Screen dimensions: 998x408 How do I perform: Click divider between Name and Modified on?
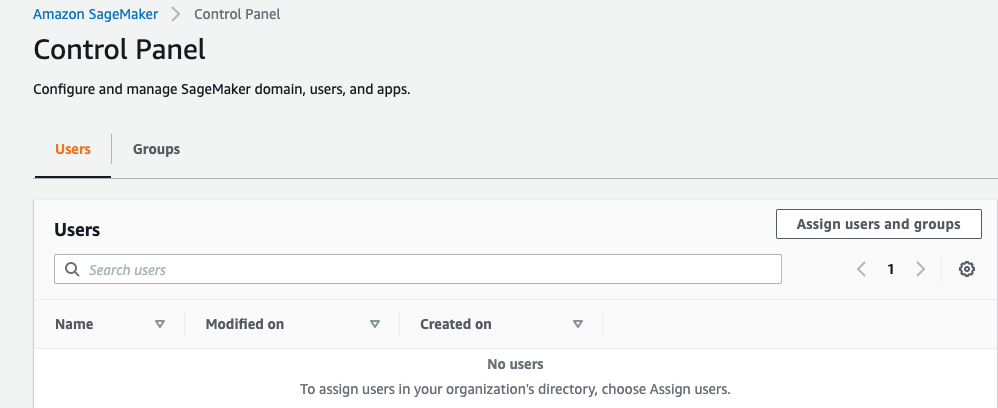(185, 324)
